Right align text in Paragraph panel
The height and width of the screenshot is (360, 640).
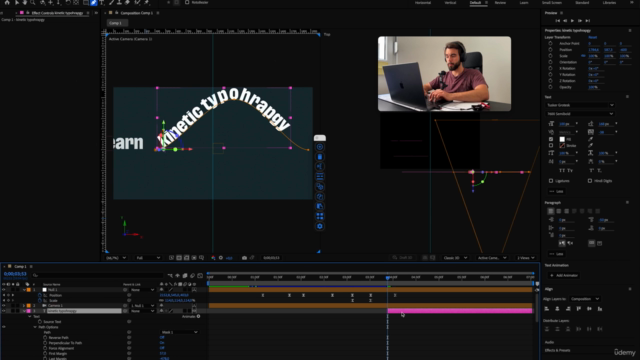click(566, 211)
